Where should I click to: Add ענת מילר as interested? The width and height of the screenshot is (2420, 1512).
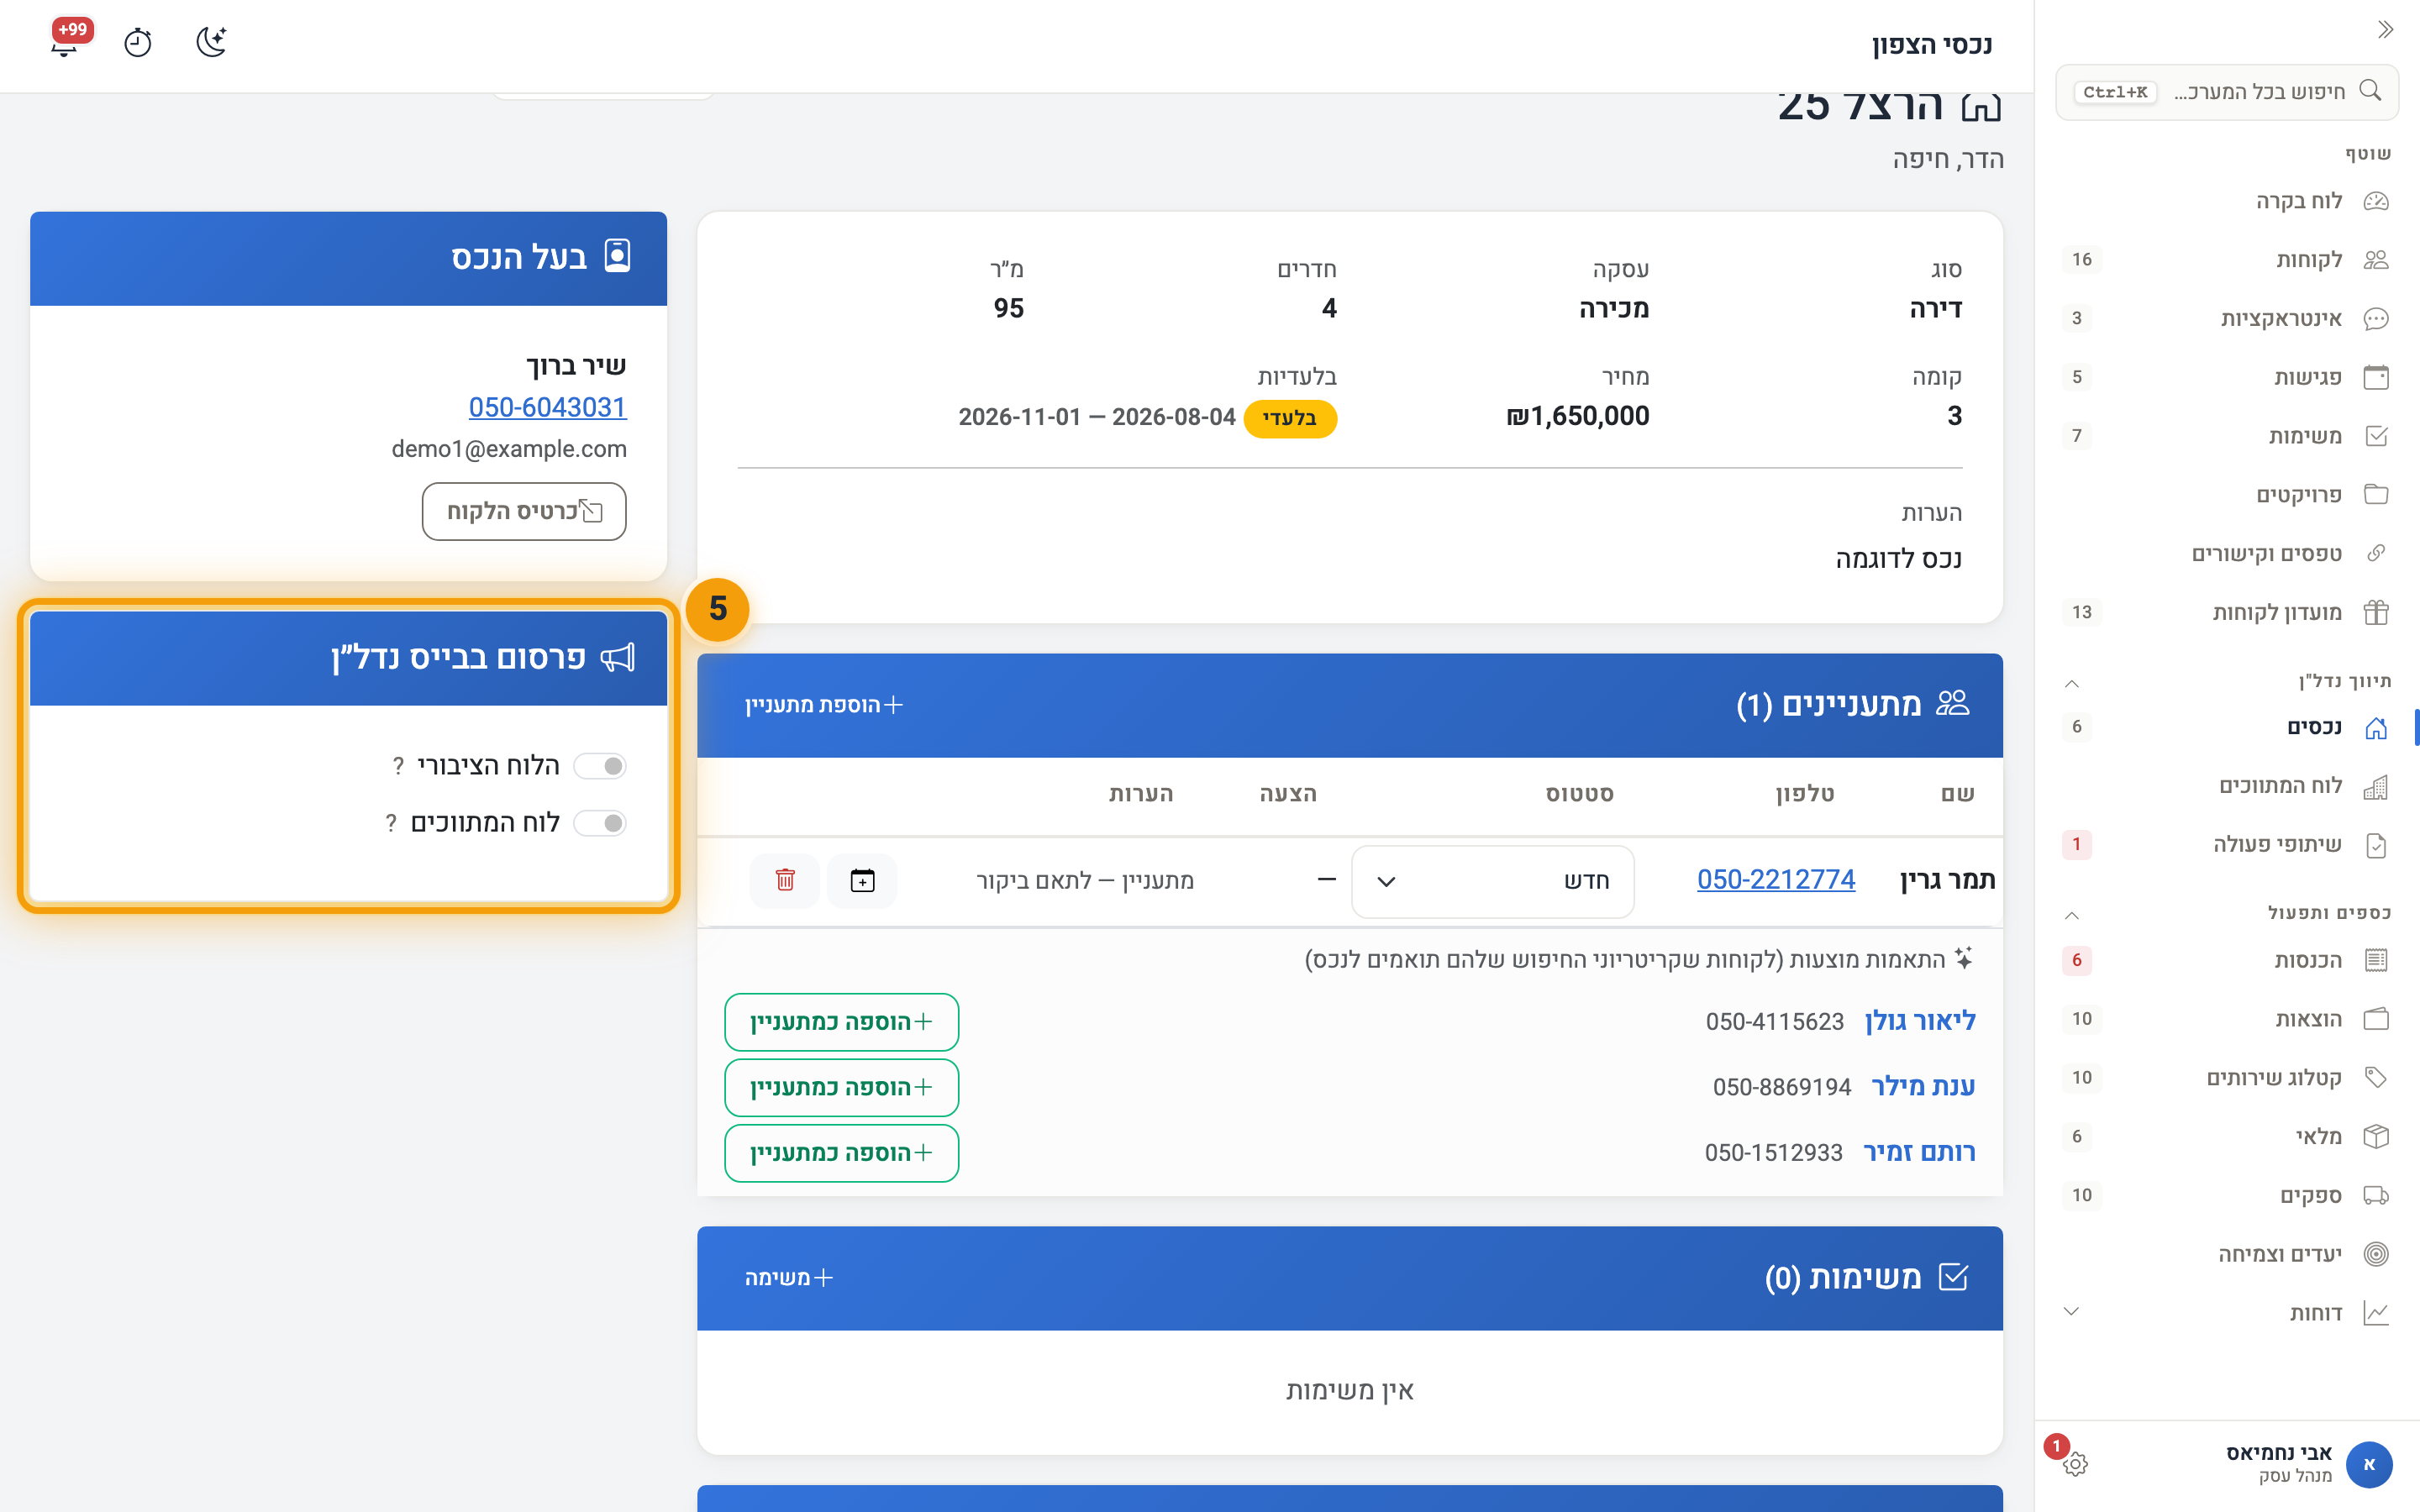841,1087
